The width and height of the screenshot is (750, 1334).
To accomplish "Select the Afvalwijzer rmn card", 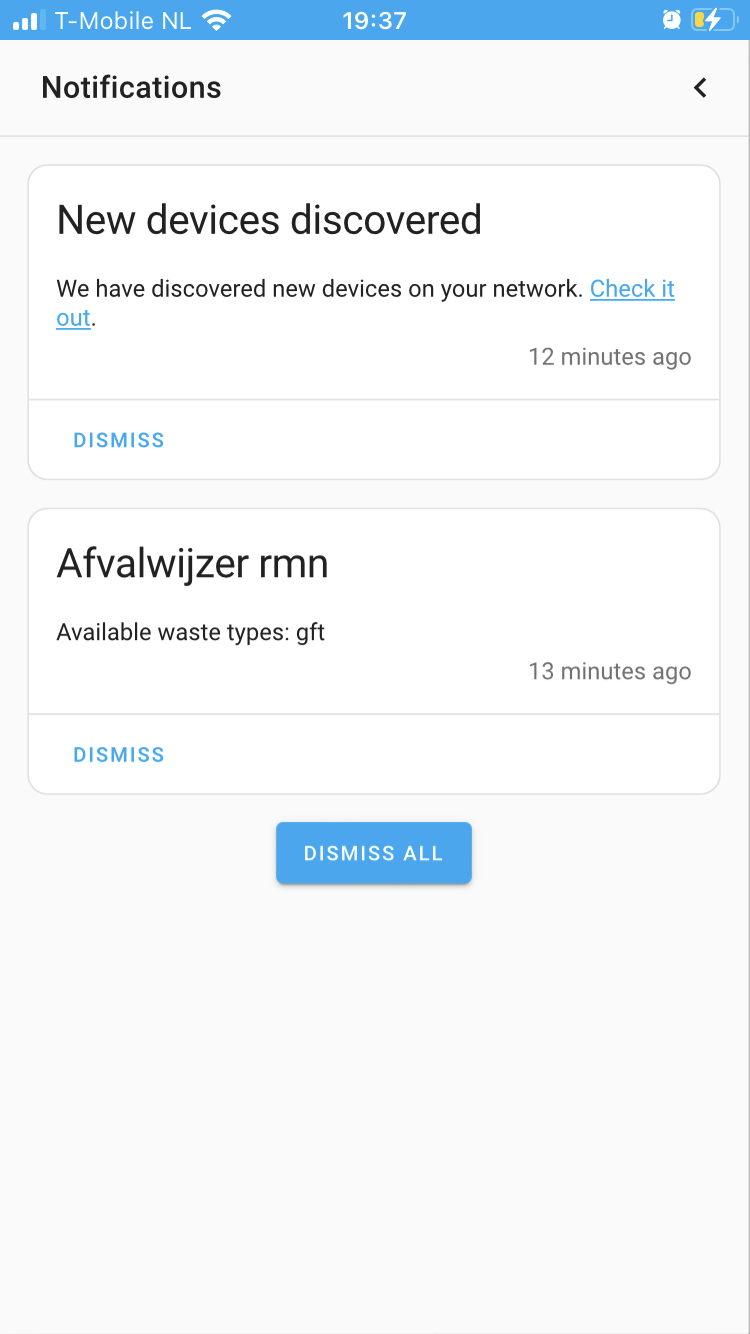I will (373, 610).
